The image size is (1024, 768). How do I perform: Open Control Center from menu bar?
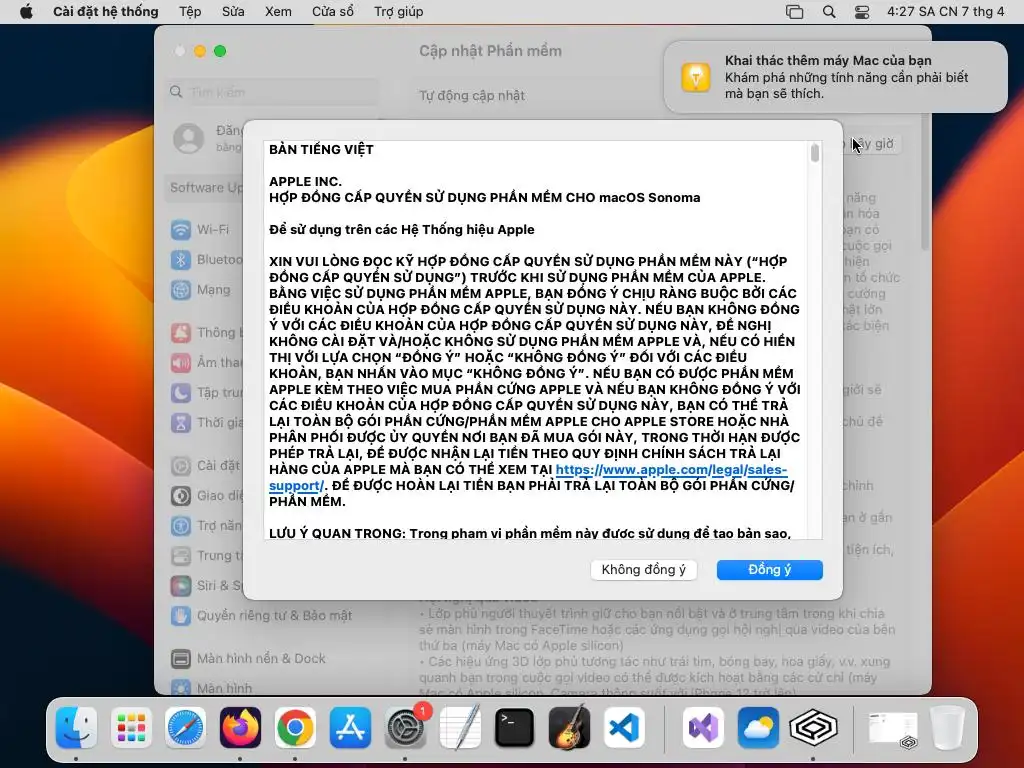point(862,12)
